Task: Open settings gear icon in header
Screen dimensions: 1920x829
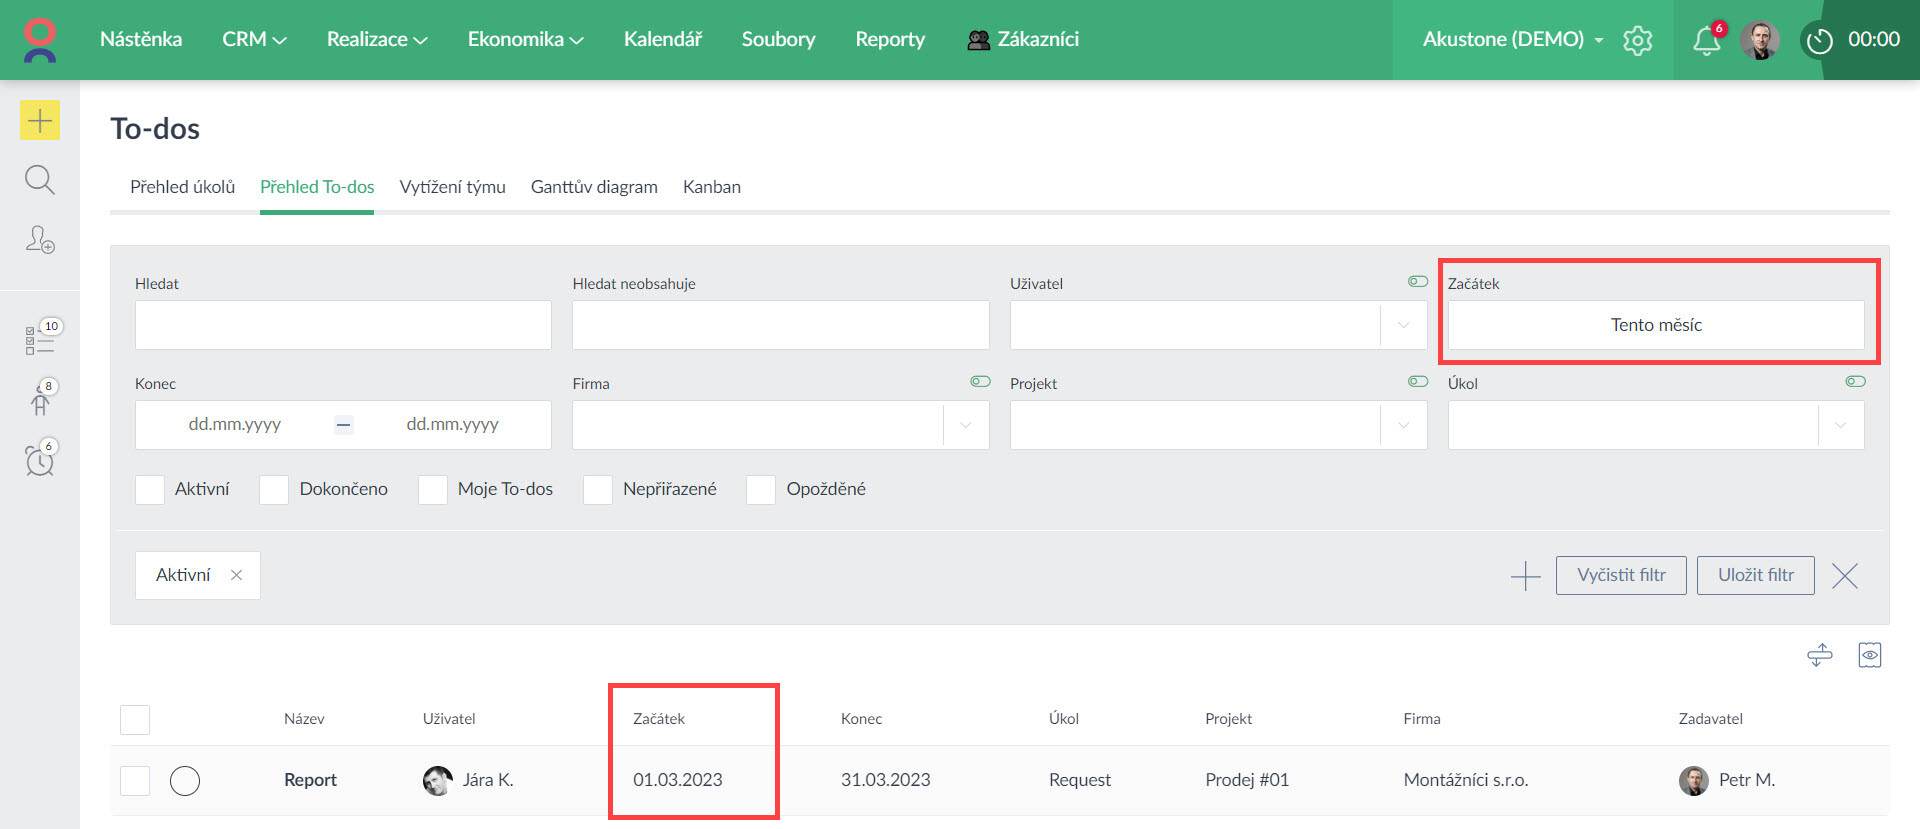Action: tap(1637, 40)
